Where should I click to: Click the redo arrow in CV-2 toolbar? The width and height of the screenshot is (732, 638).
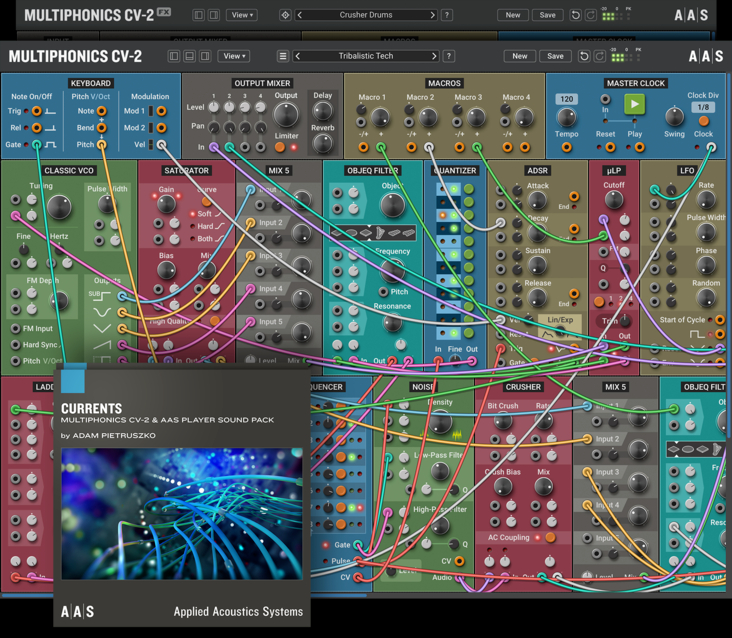[x=601, y=56]
